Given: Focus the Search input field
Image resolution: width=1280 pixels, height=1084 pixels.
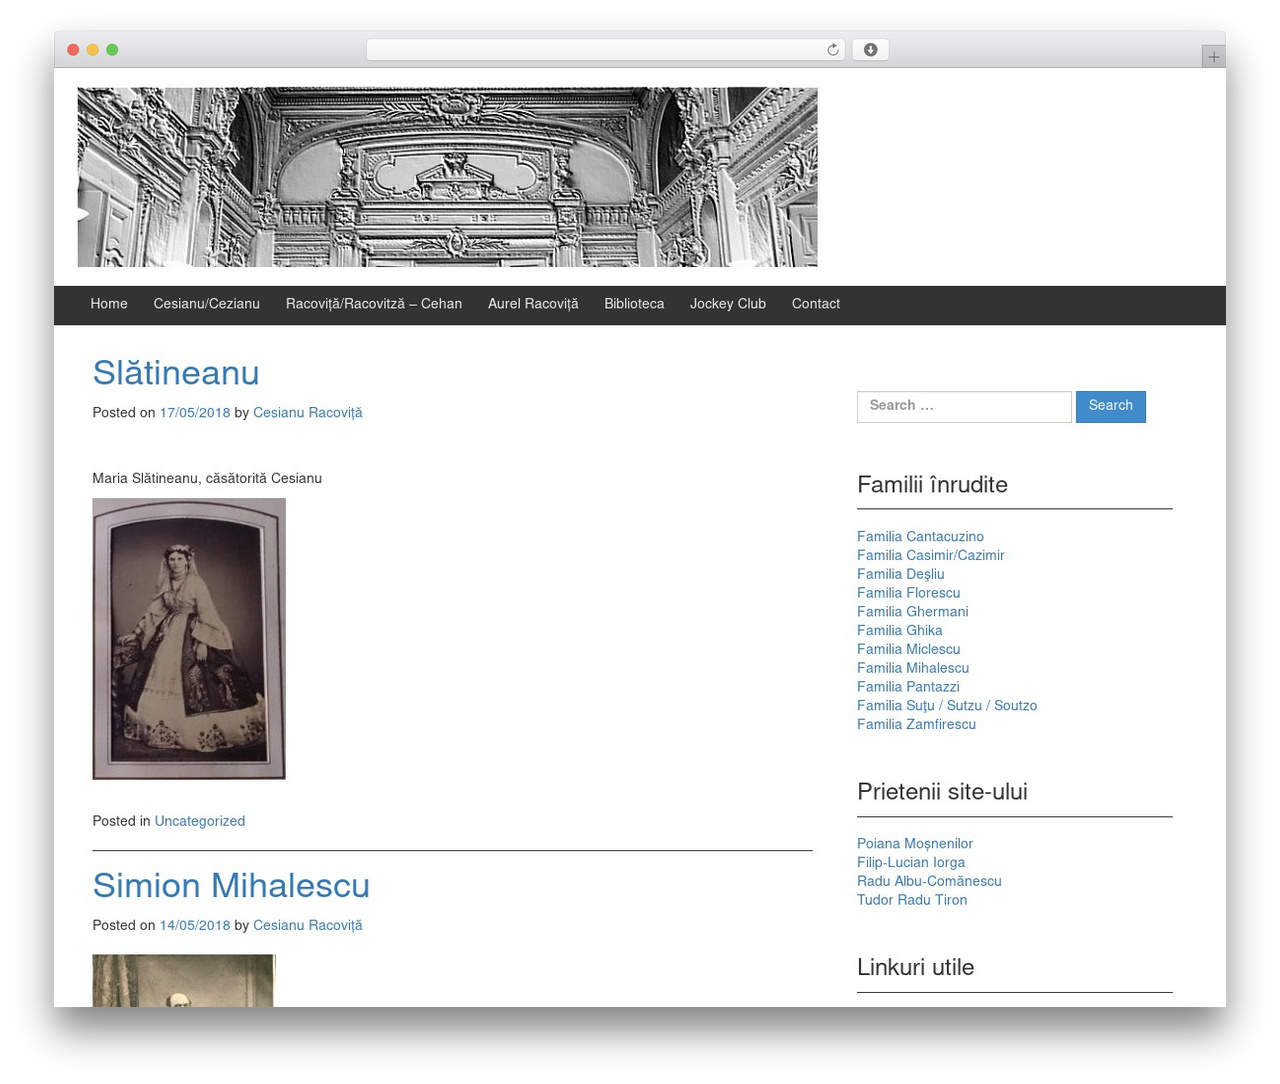Looking at the screenshot, I should [964, 406].
